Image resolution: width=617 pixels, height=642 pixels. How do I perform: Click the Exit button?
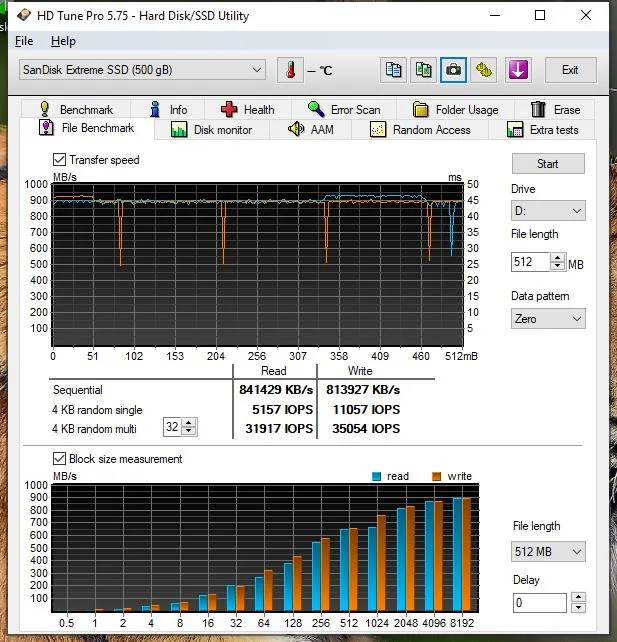pyautogui.click(x=570, y=70)
